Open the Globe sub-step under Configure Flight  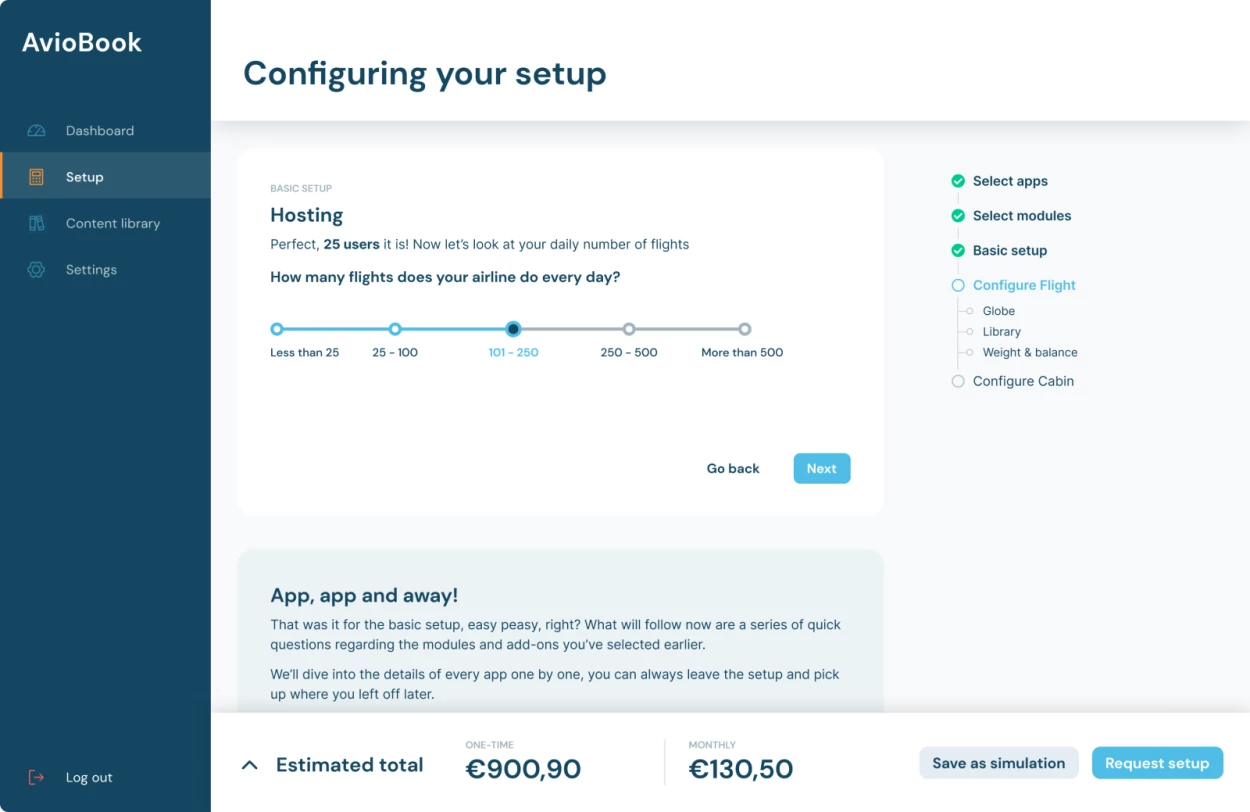[998, 311]
